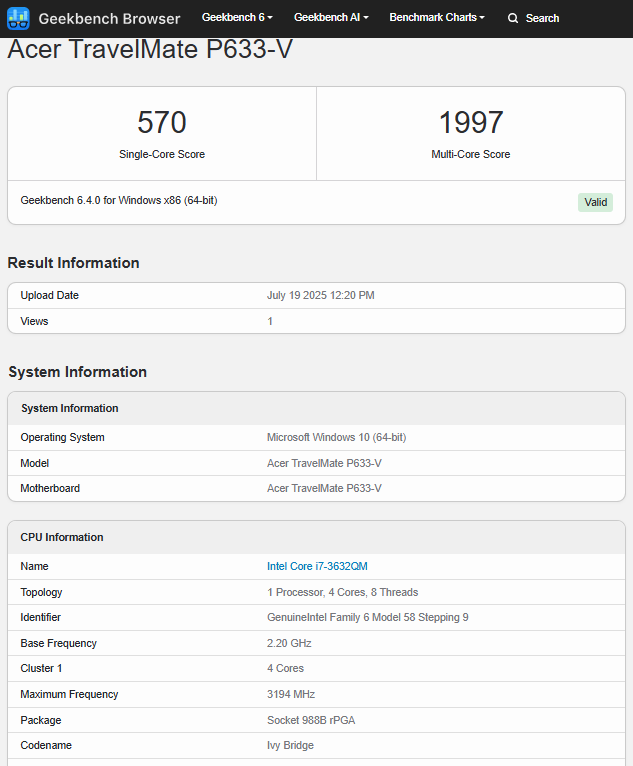633x766 pixels.
Task: Click the Motherboard row label
Action: pos(50,489)
